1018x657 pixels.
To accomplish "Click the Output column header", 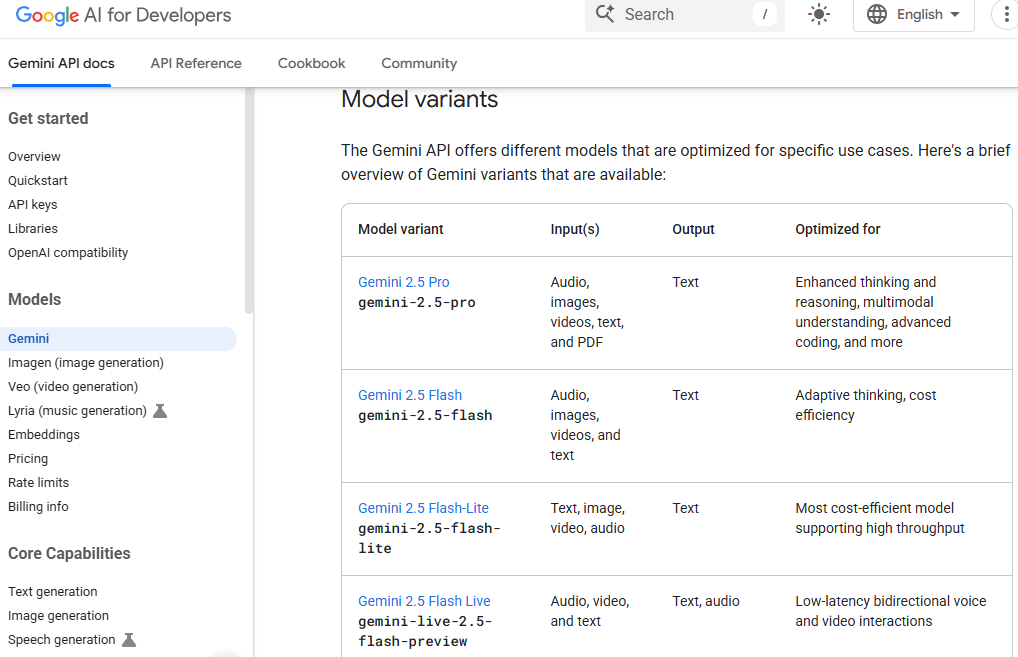I will pos(693,229).
